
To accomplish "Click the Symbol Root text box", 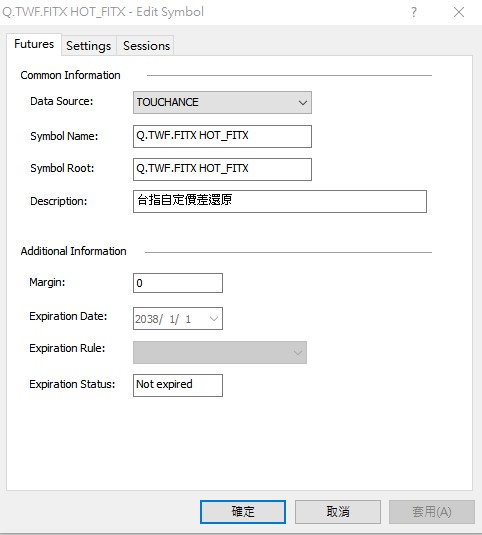I will tap(222, 169).
